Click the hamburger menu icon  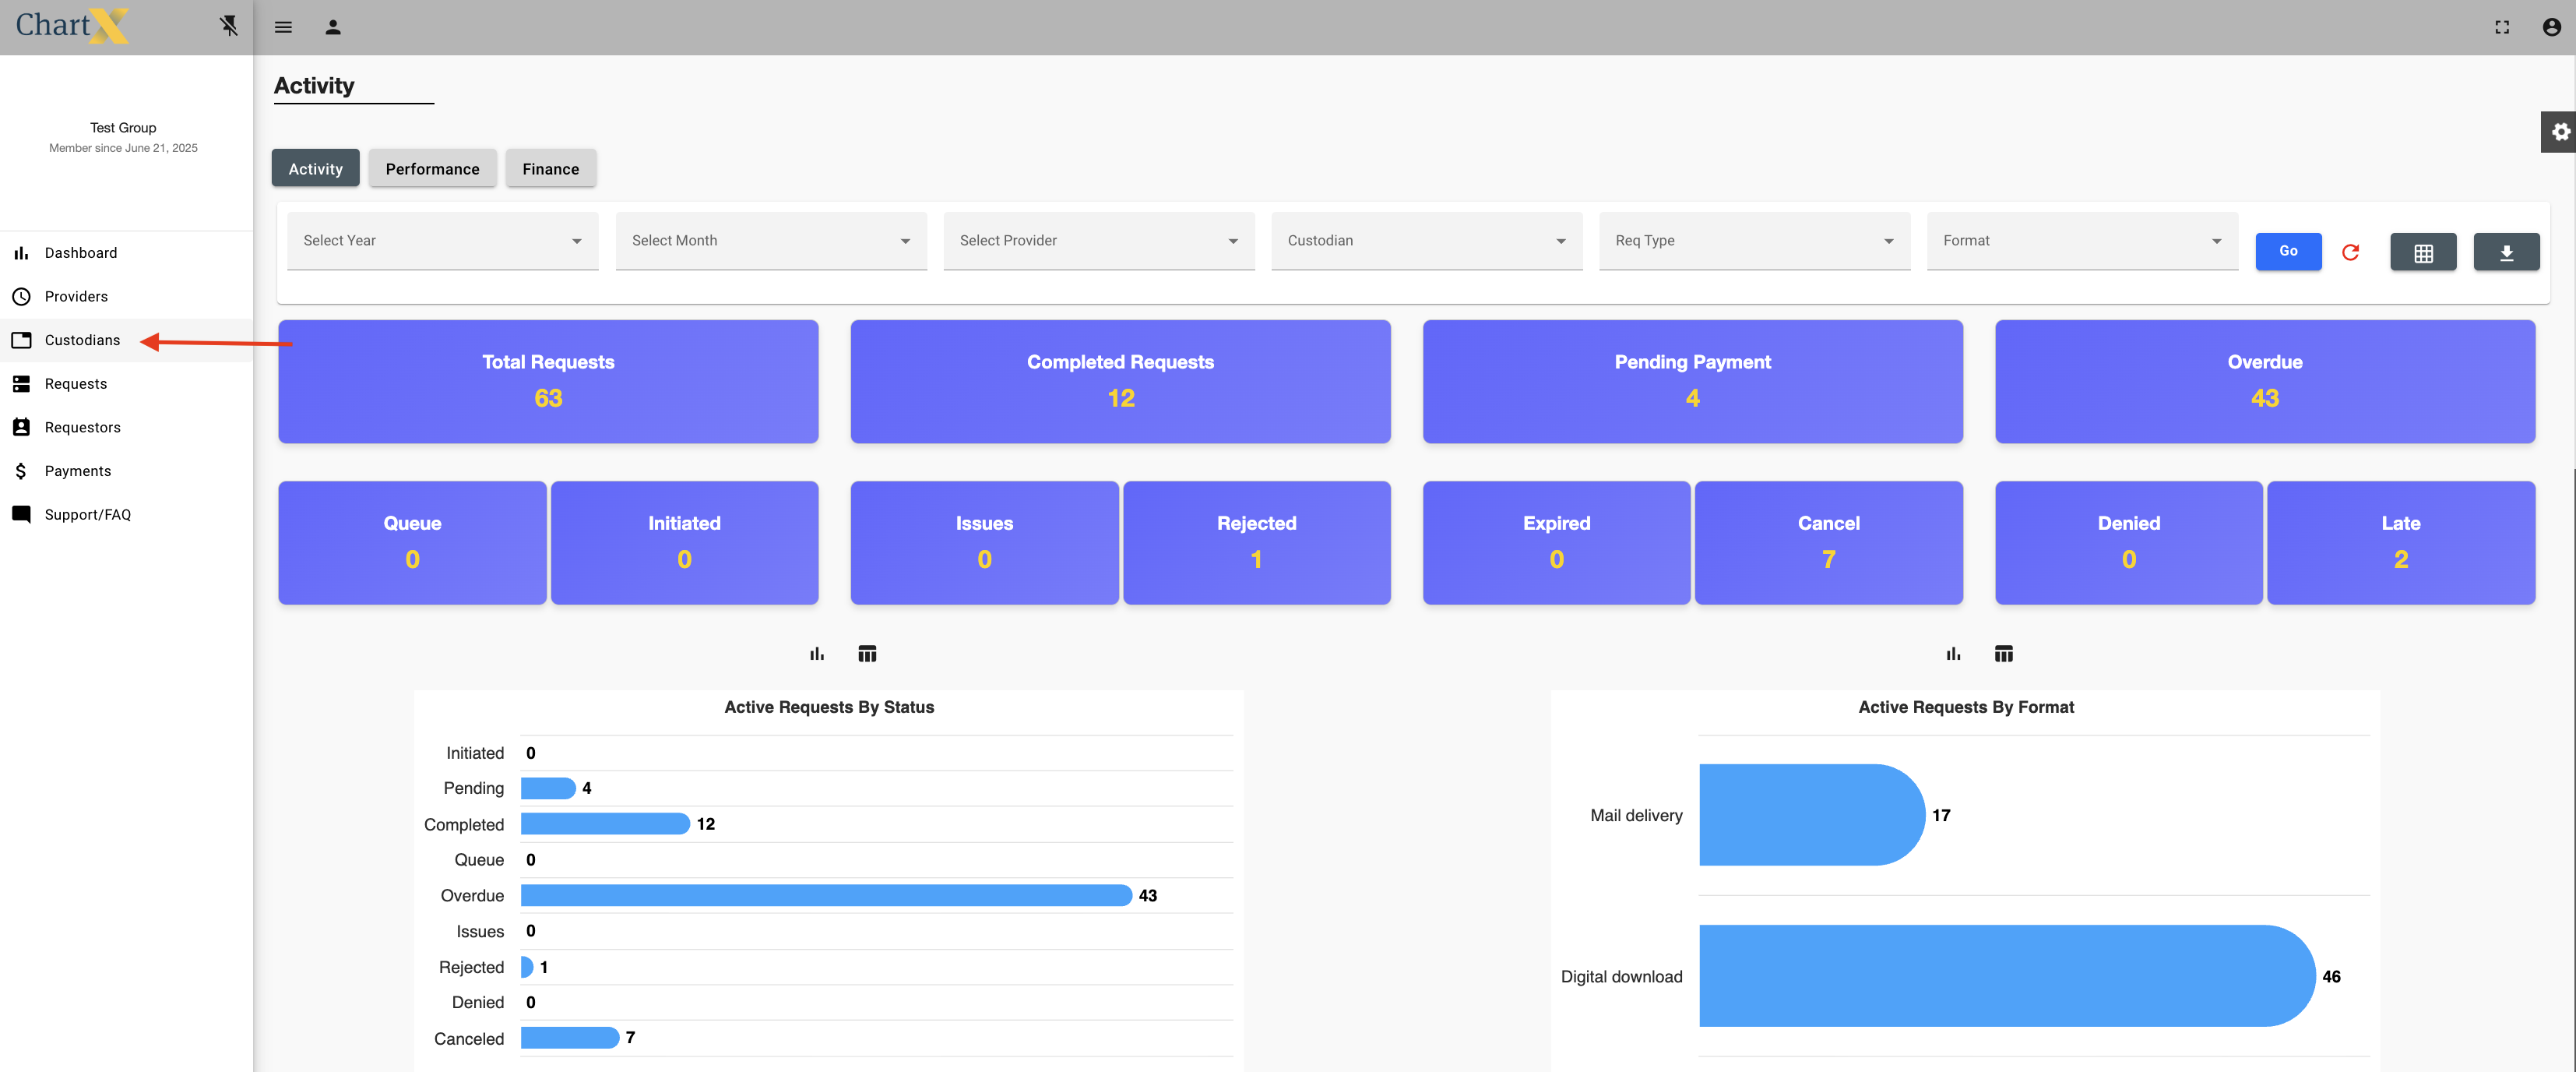[x=283, y=27]
